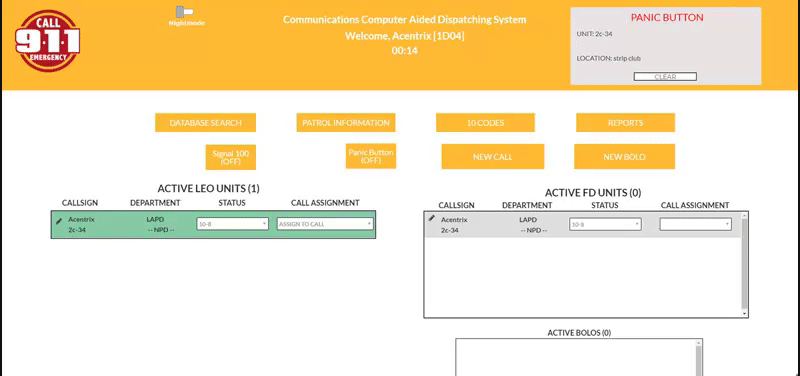Screen dimensions: 800x376
Task: Click the Active BOLOs list scrollbar
Action: click(698, 358)
